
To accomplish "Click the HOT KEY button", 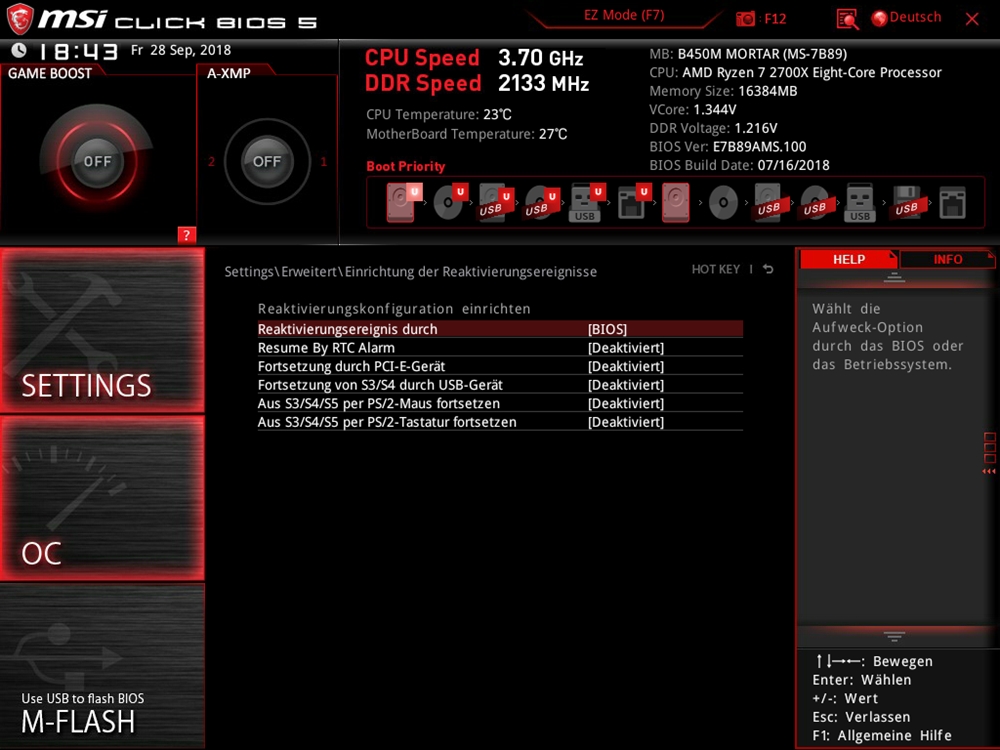I will pos(716,269).
